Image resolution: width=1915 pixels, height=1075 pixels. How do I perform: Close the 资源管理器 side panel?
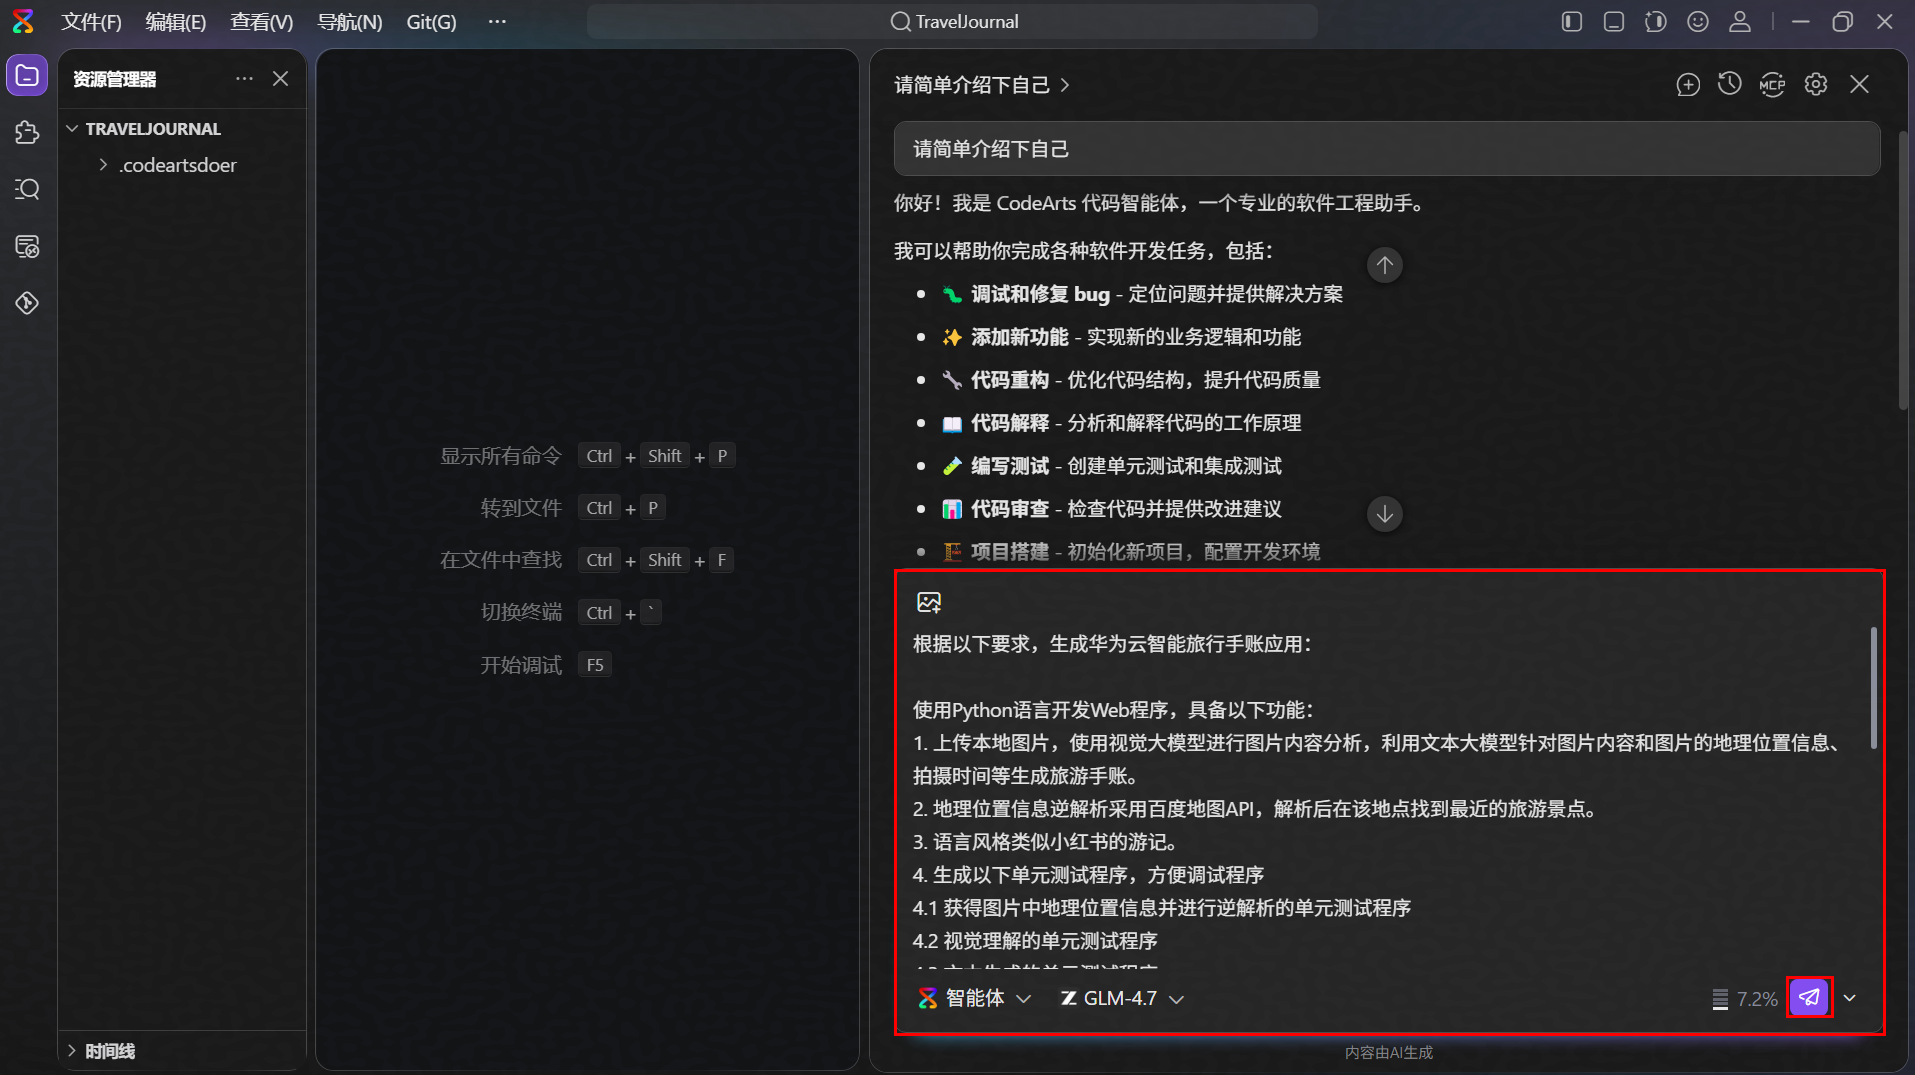coord(281,79)
